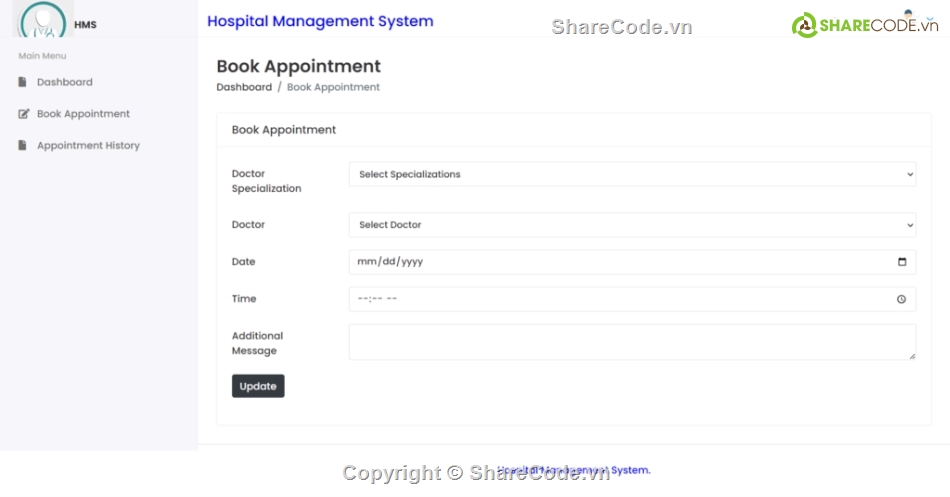This screenshot has height=497, width=950.
Task: Click the Additional Message text area
Action: (632, 342)
